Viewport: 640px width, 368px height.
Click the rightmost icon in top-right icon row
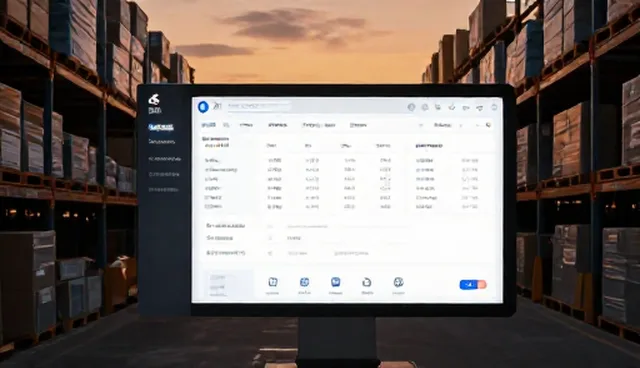point(494,107)
